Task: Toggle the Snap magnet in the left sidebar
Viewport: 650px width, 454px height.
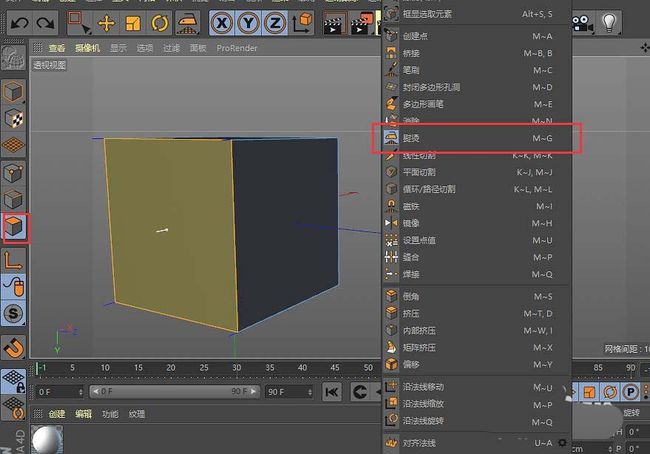Action: pyautogui.click(x=14, y=347)
